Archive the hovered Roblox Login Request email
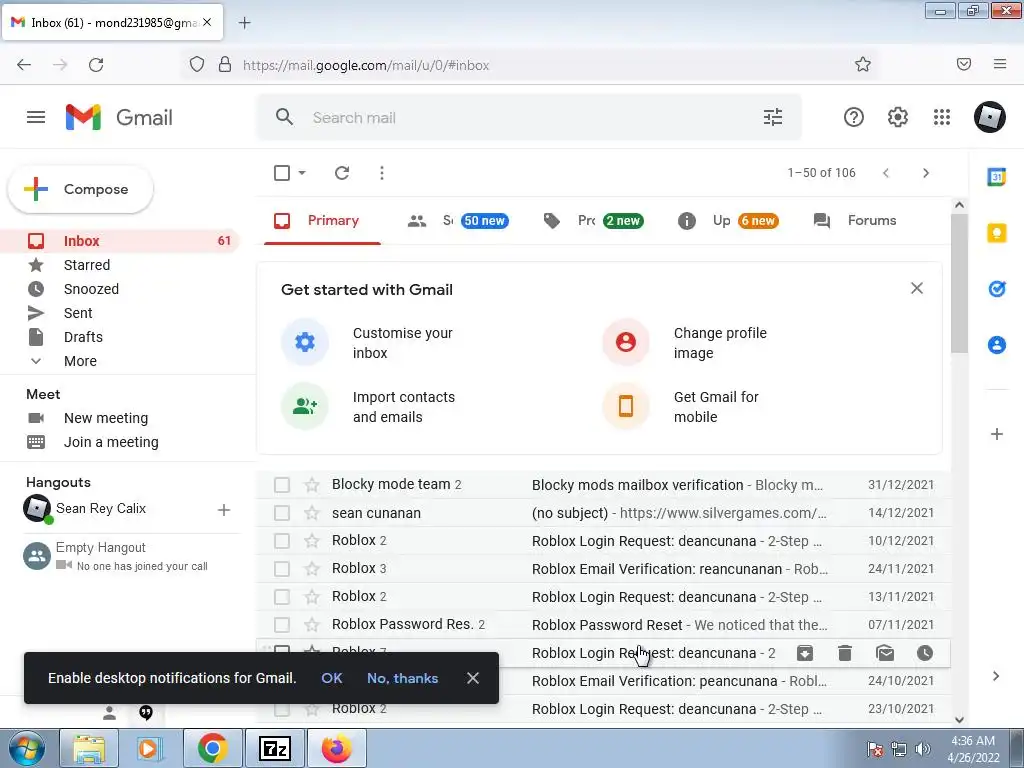1024x768 pixels. click(805, 653)
